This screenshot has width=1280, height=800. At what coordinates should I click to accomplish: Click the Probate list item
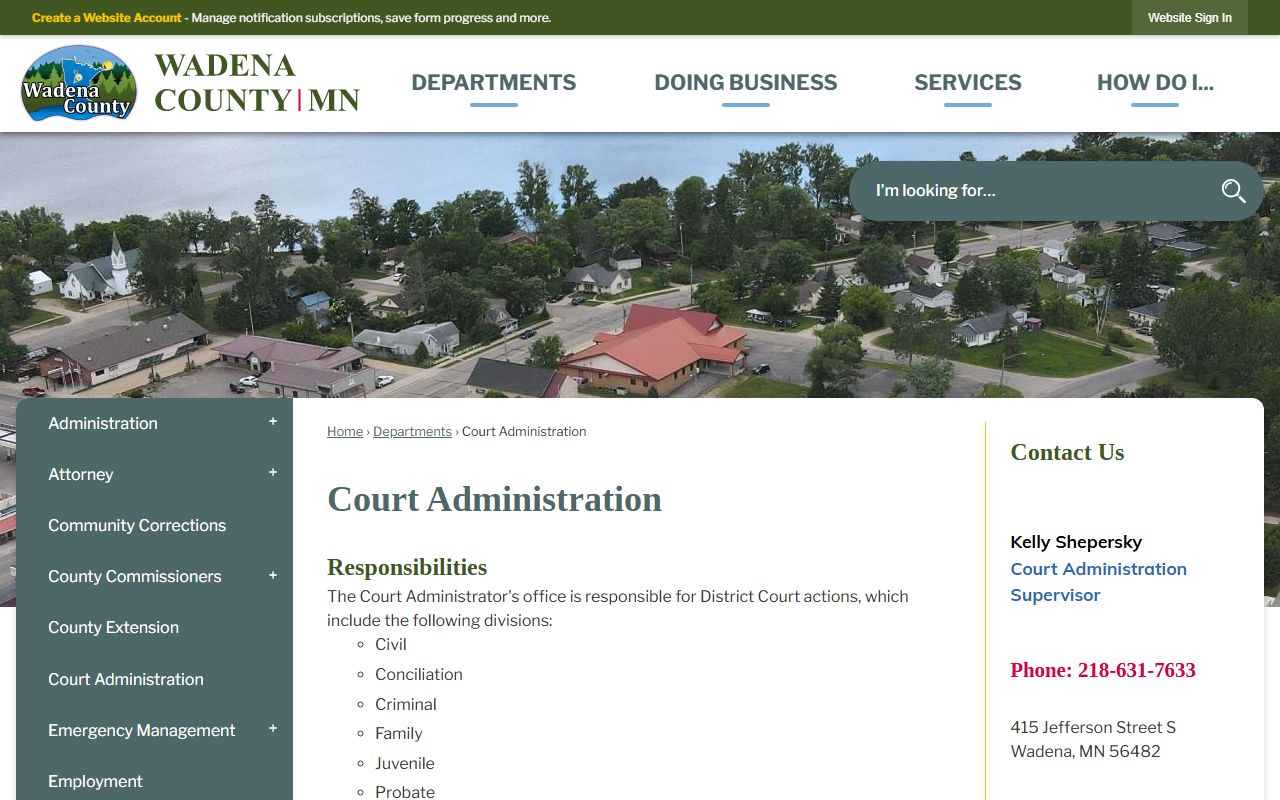click(405, 791)
